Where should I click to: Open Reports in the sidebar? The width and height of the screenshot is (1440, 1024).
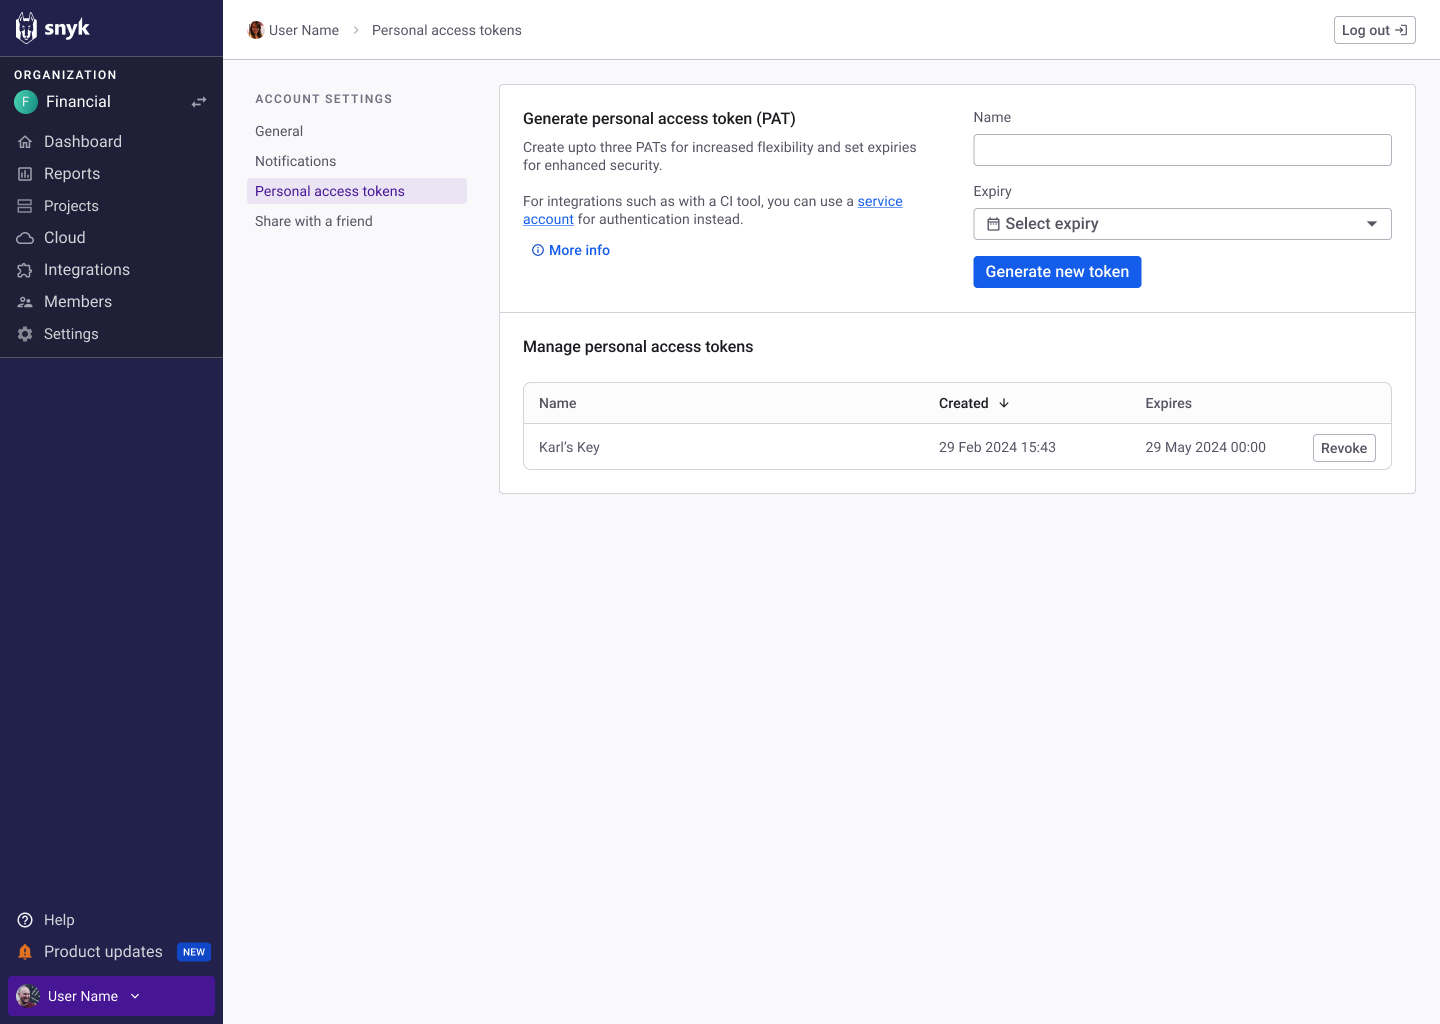[72, 174]
